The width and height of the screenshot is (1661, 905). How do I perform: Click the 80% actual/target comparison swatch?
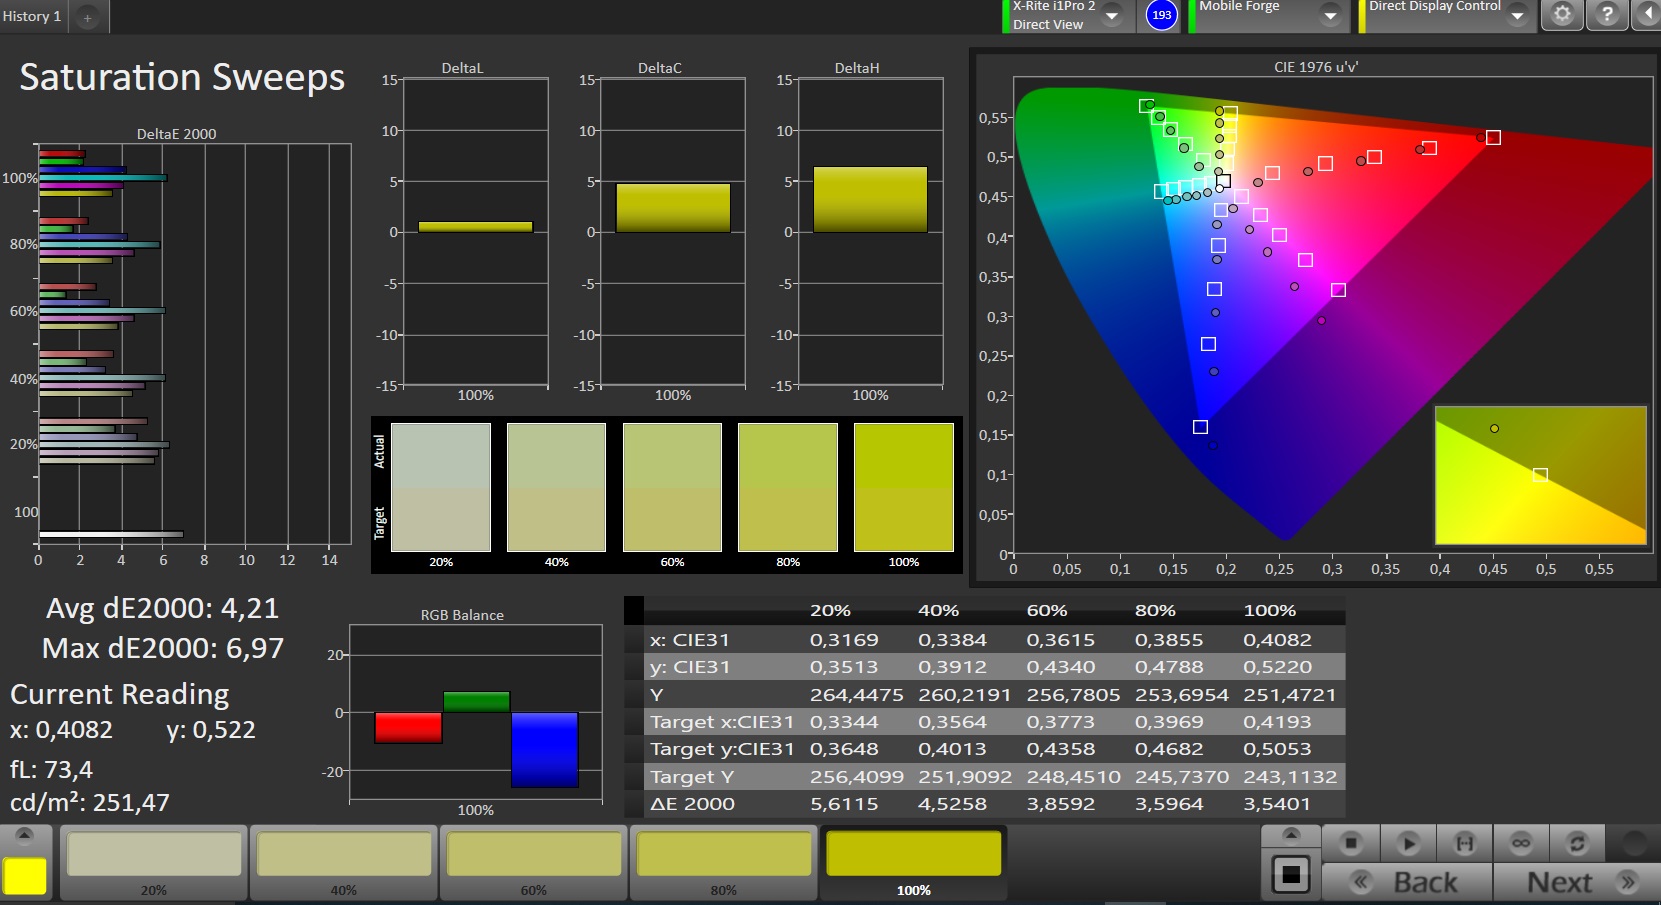pos(788,487)
